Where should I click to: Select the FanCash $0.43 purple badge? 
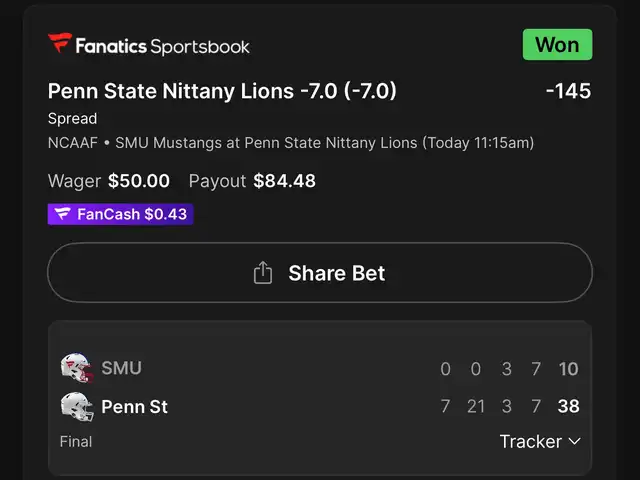click(x=120, y=214)
